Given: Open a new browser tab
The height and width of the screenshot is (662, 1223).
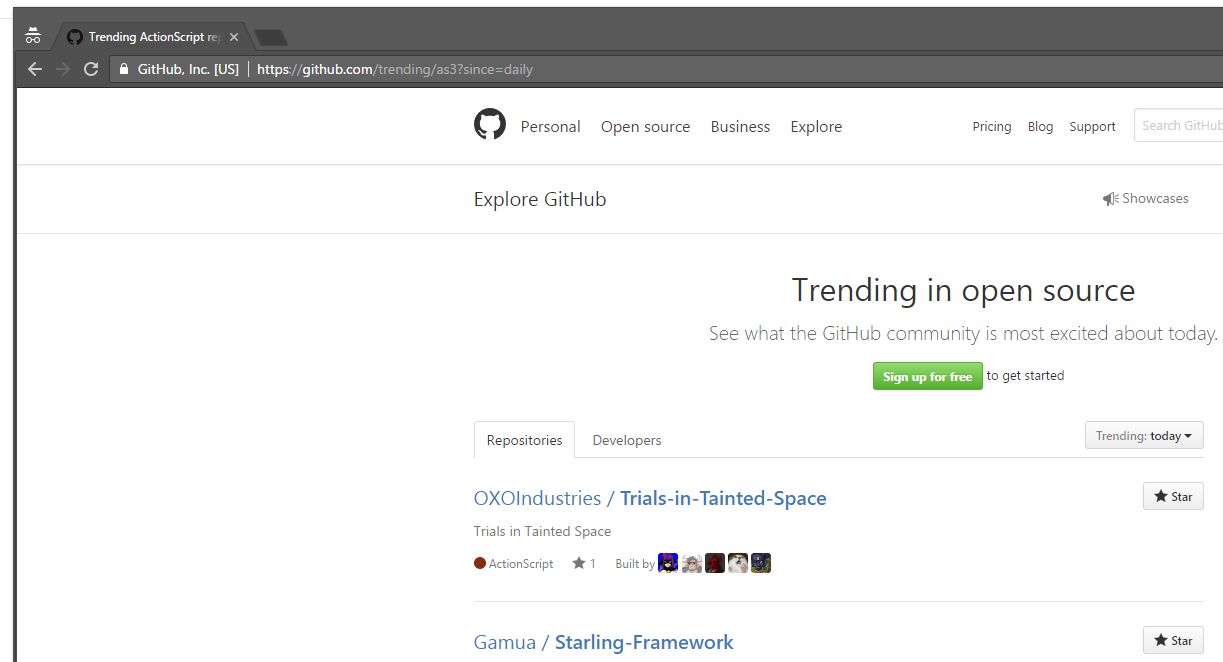Looking at the screenshot, I should (x=271, y=38).
